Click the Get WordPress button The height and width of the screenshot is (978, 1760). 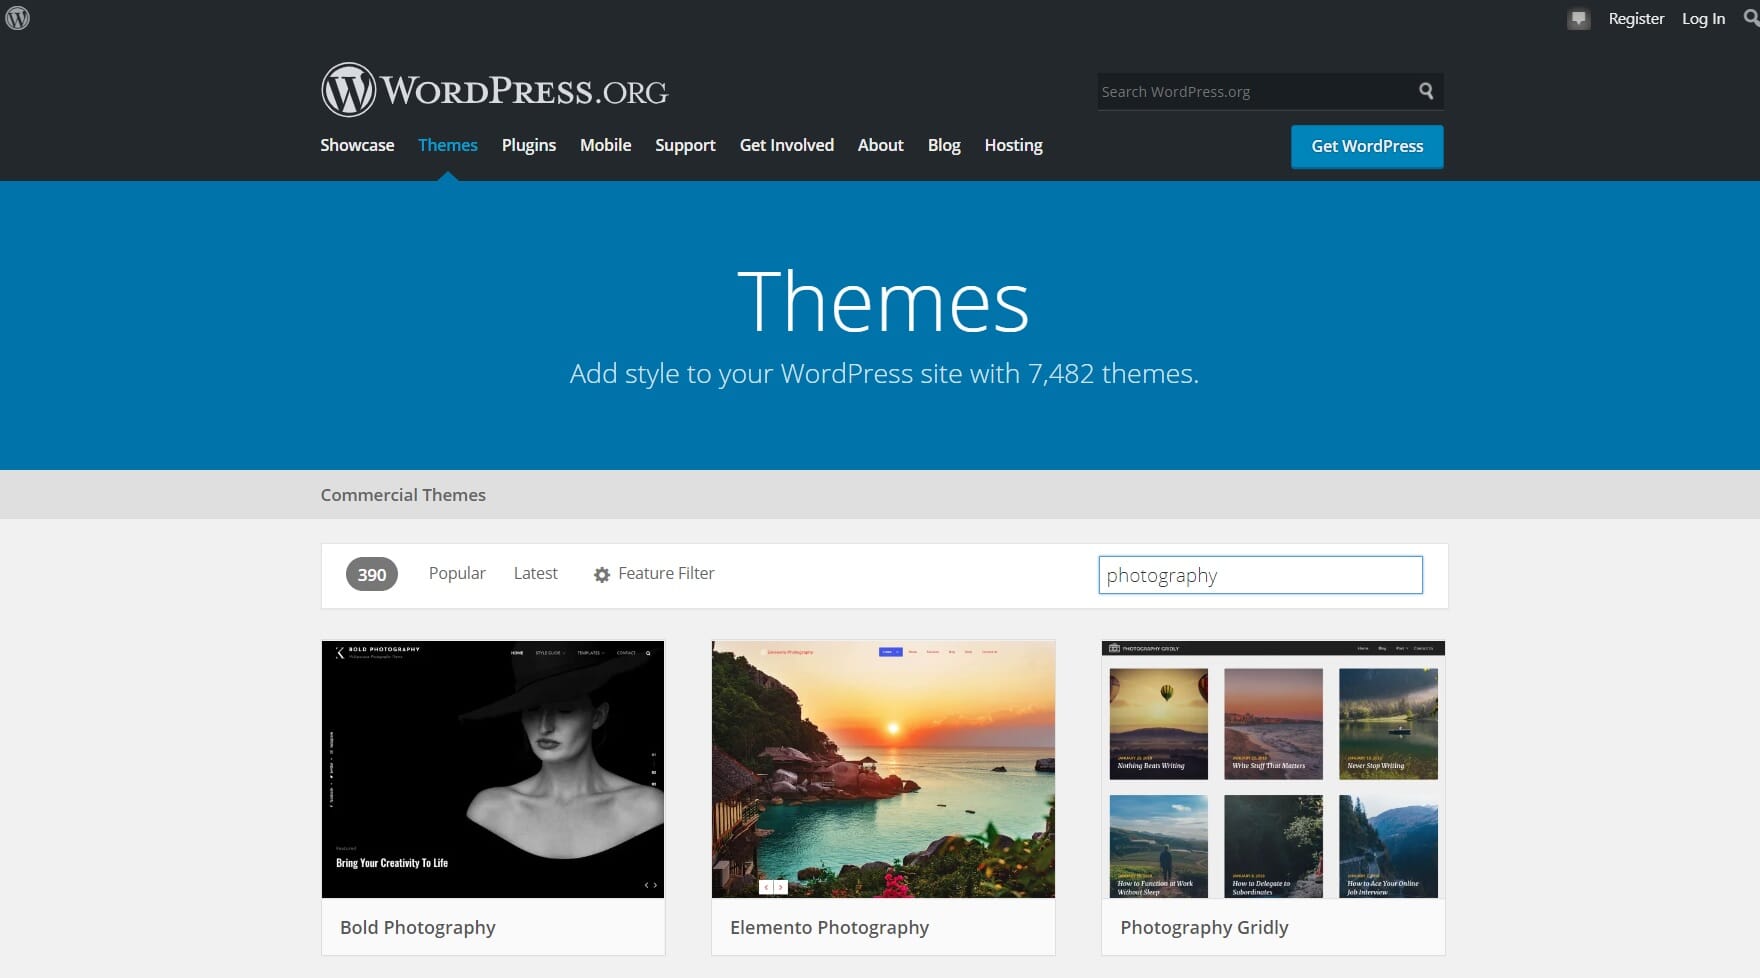(x=1367, y=146)
